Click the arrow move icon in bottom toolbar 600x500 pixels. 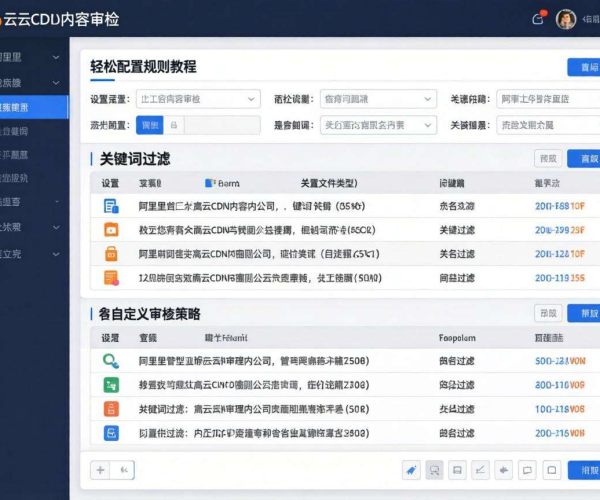(x=504, y=470)
